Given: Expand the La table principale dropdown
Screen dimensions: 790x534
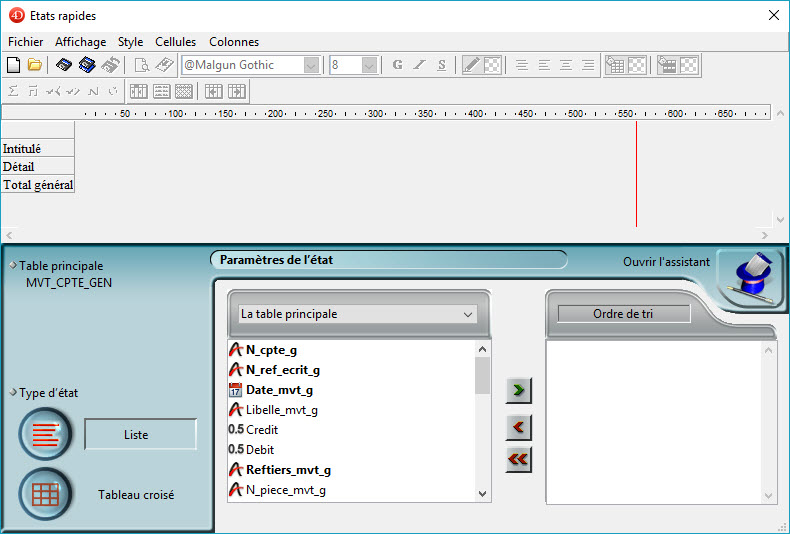Looking at the screenshot, I should pyautogui.click(x=468, y=314).
